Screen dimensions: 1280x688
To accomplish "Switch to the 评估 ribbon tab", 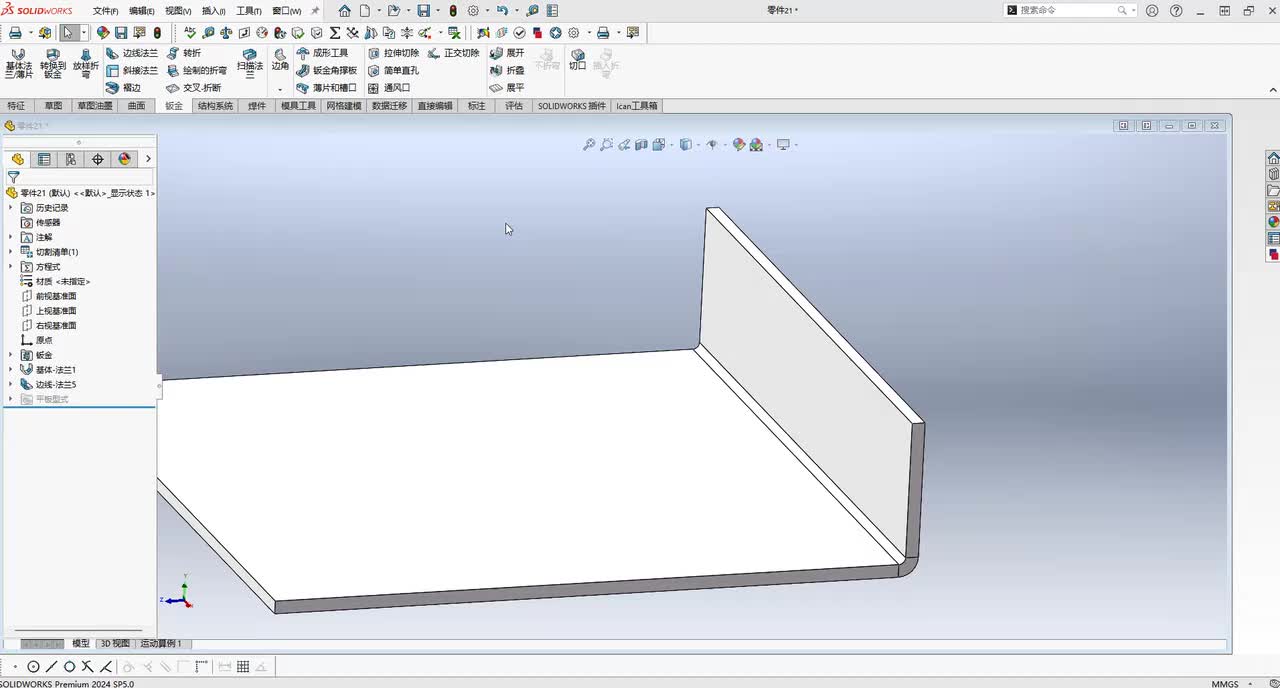I will 513,106.
